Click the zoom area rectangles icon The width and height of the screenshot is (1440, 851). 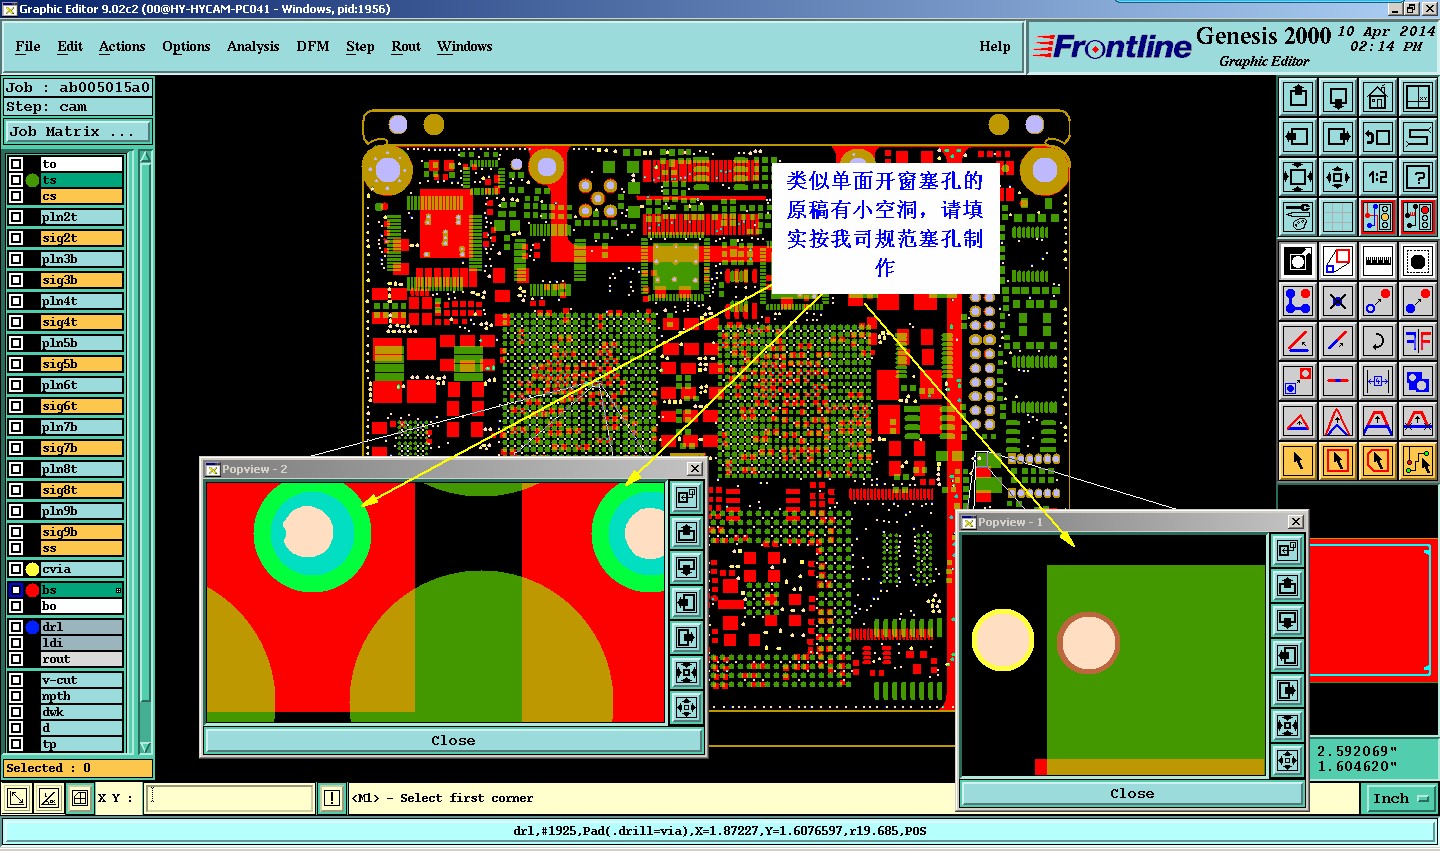pyautogui.click(x=1338, y=261)
